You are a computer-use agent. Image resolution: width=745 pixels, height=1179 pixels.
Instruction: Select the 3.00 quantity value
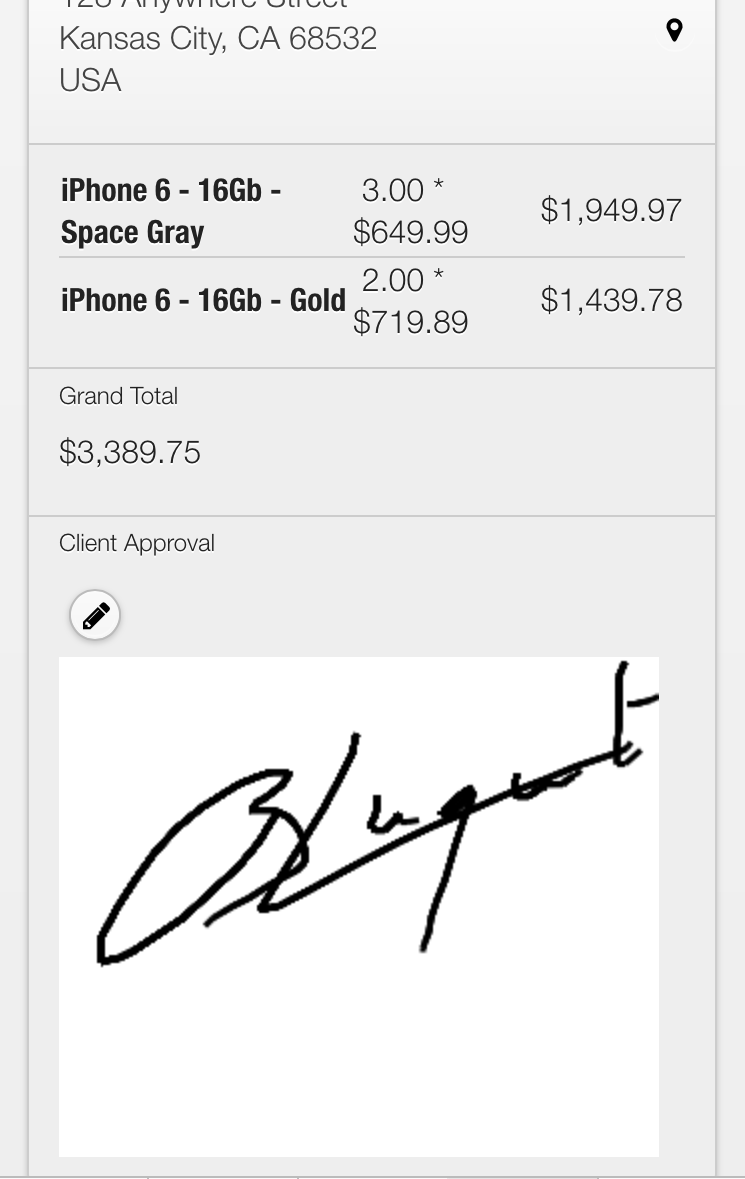click(x=392, y=190)
